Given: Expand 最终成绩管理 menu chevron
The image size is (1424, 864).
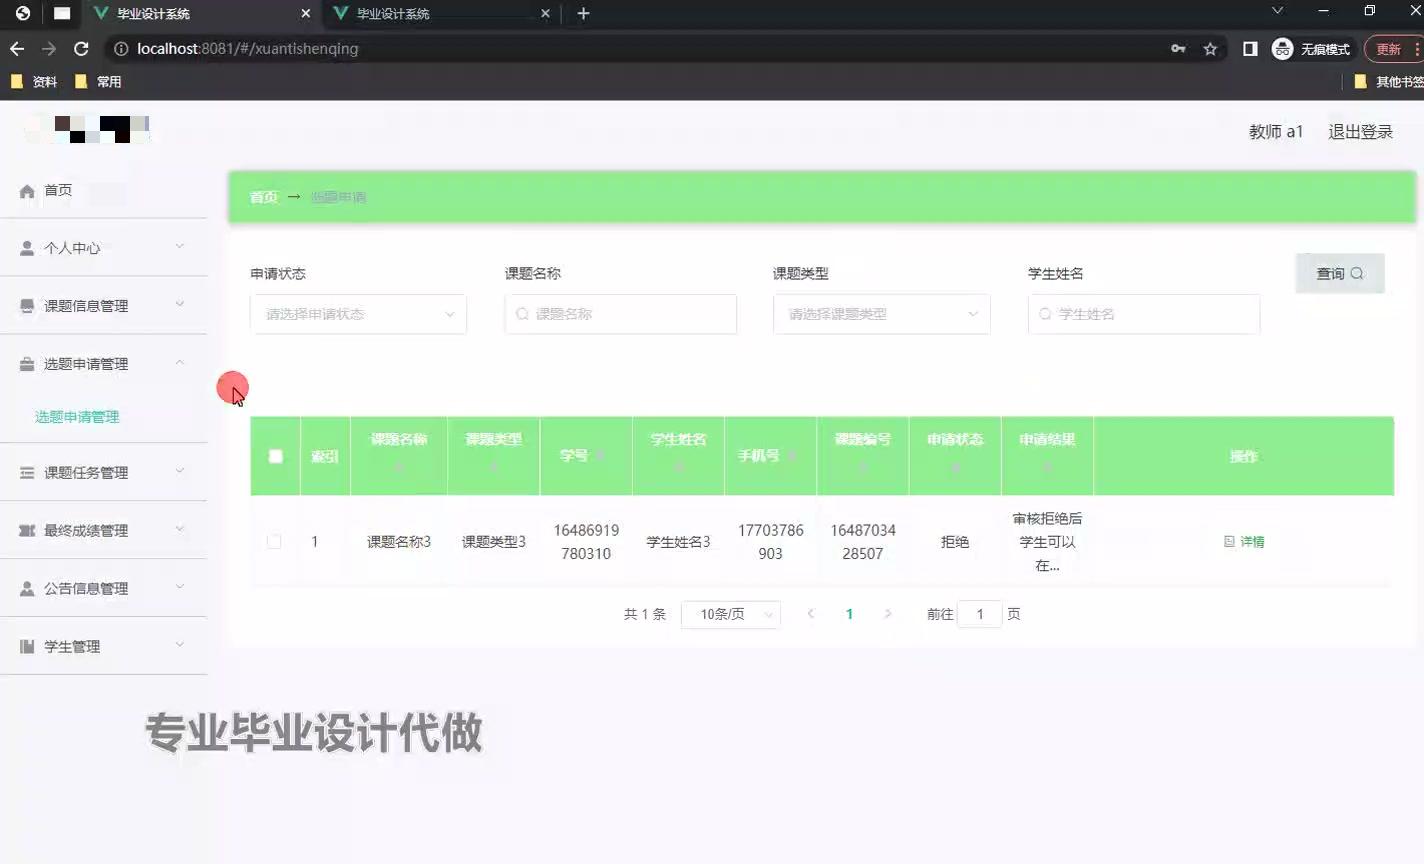Looking at the screenshot, I should click(180, 529).
